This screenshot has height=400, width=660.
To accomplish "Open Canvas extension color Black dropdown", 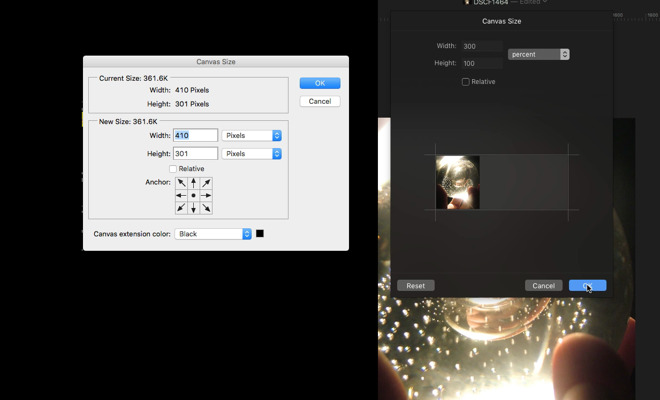I will [x=213, y=234].
